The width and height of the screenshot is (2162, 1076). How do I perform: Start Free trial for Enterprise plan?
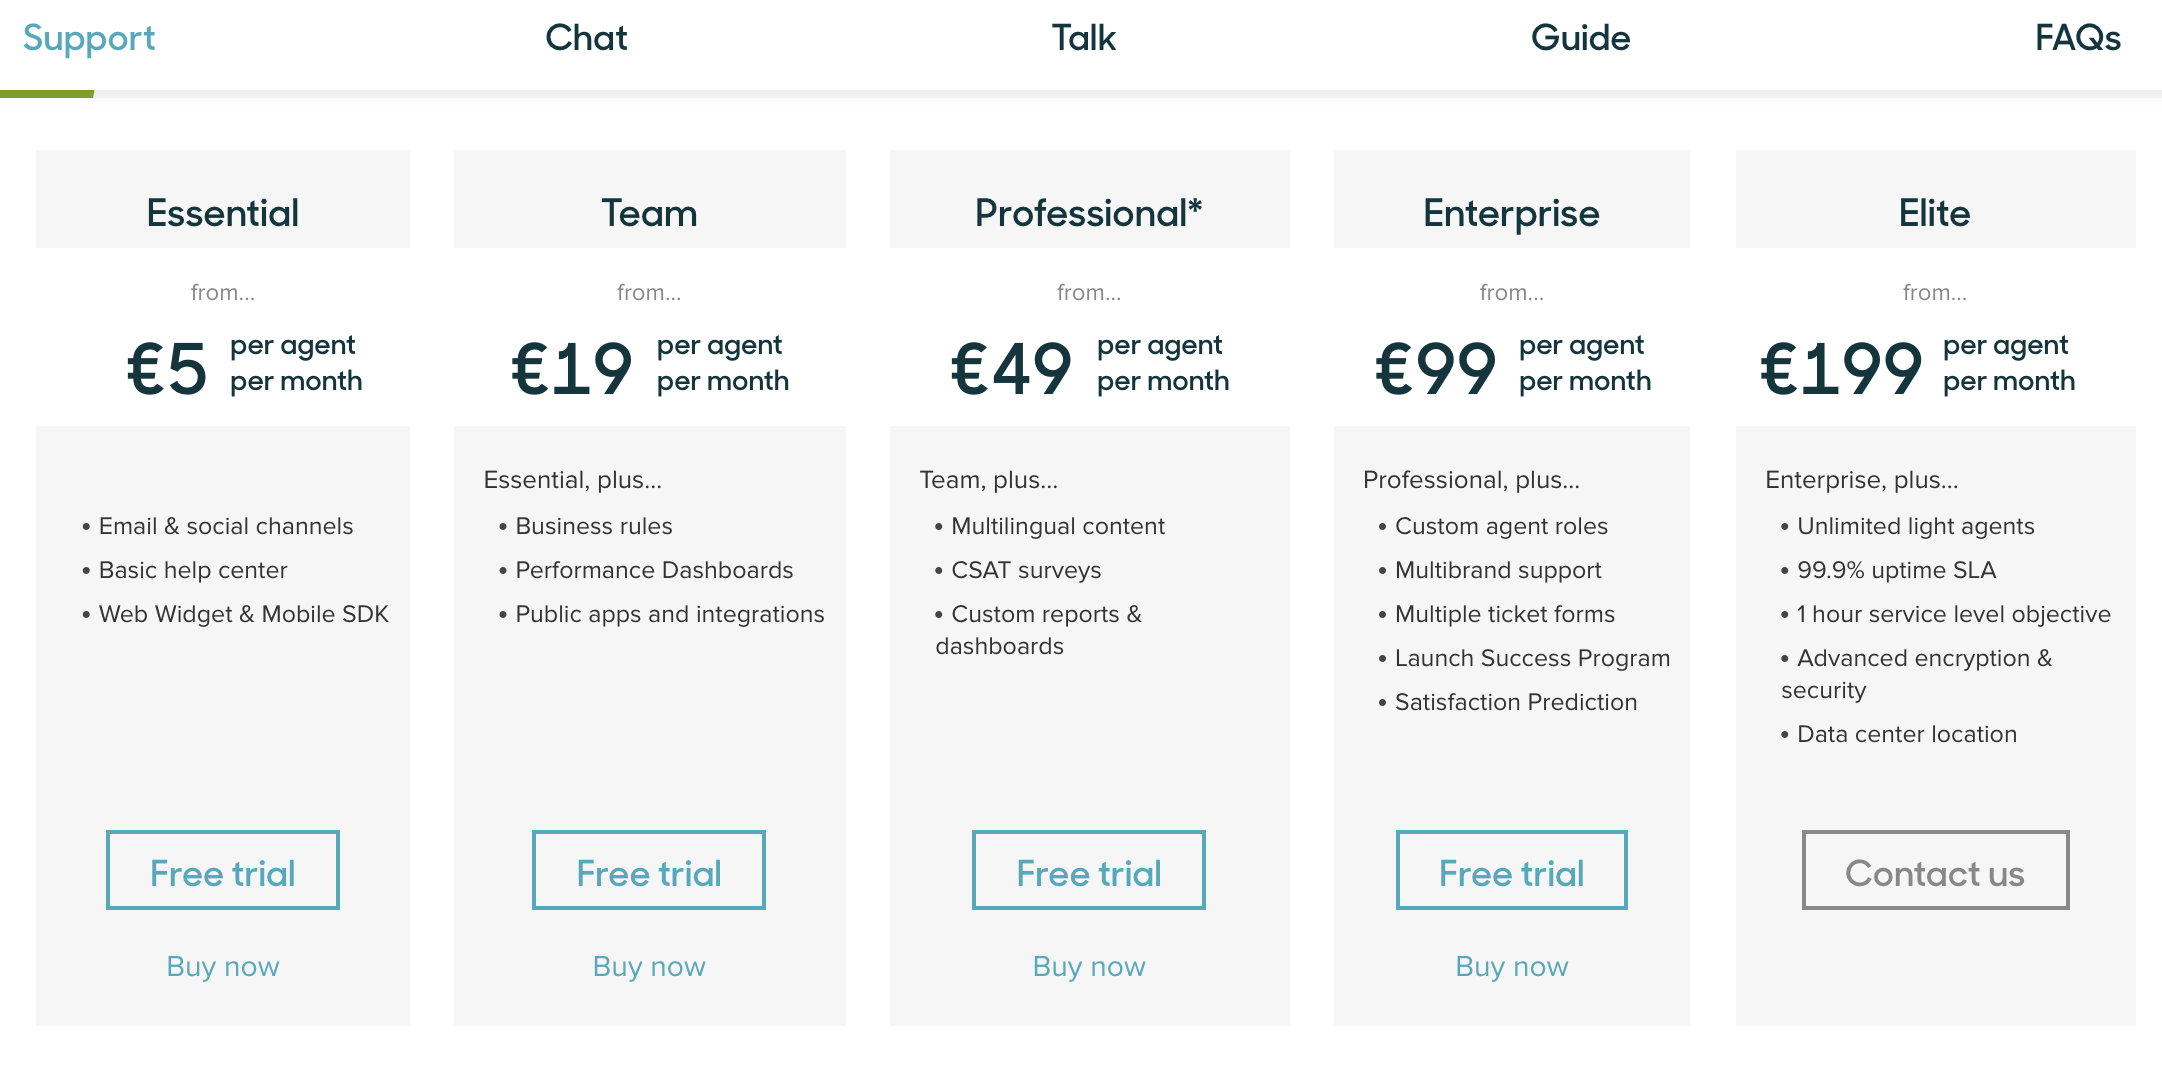1512,871
